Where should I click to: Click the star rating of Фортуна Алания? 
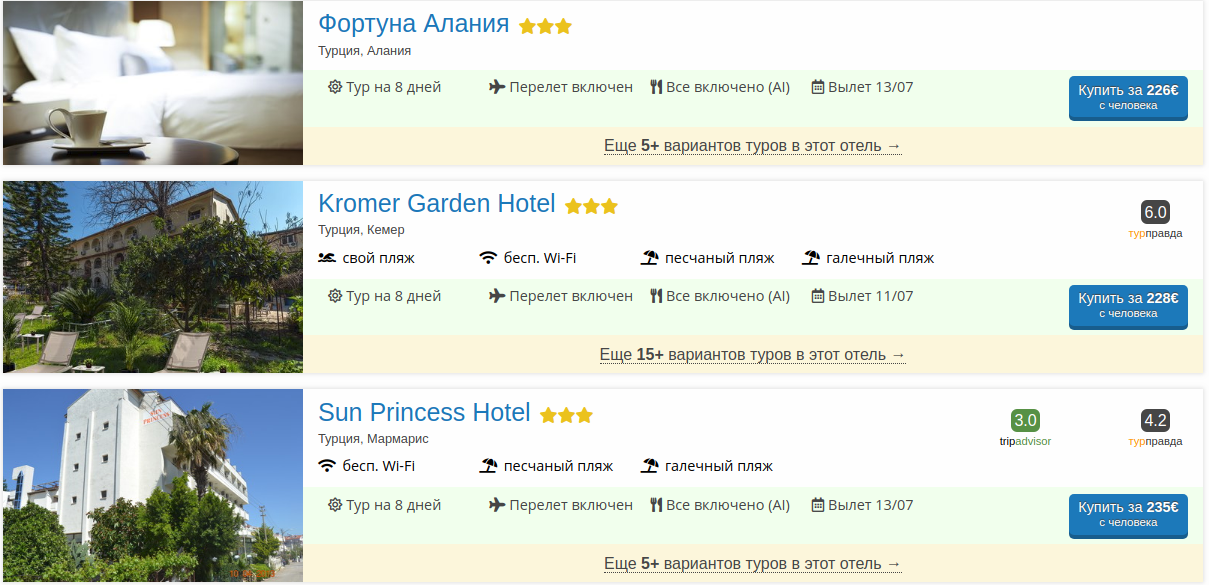(545, 27)
